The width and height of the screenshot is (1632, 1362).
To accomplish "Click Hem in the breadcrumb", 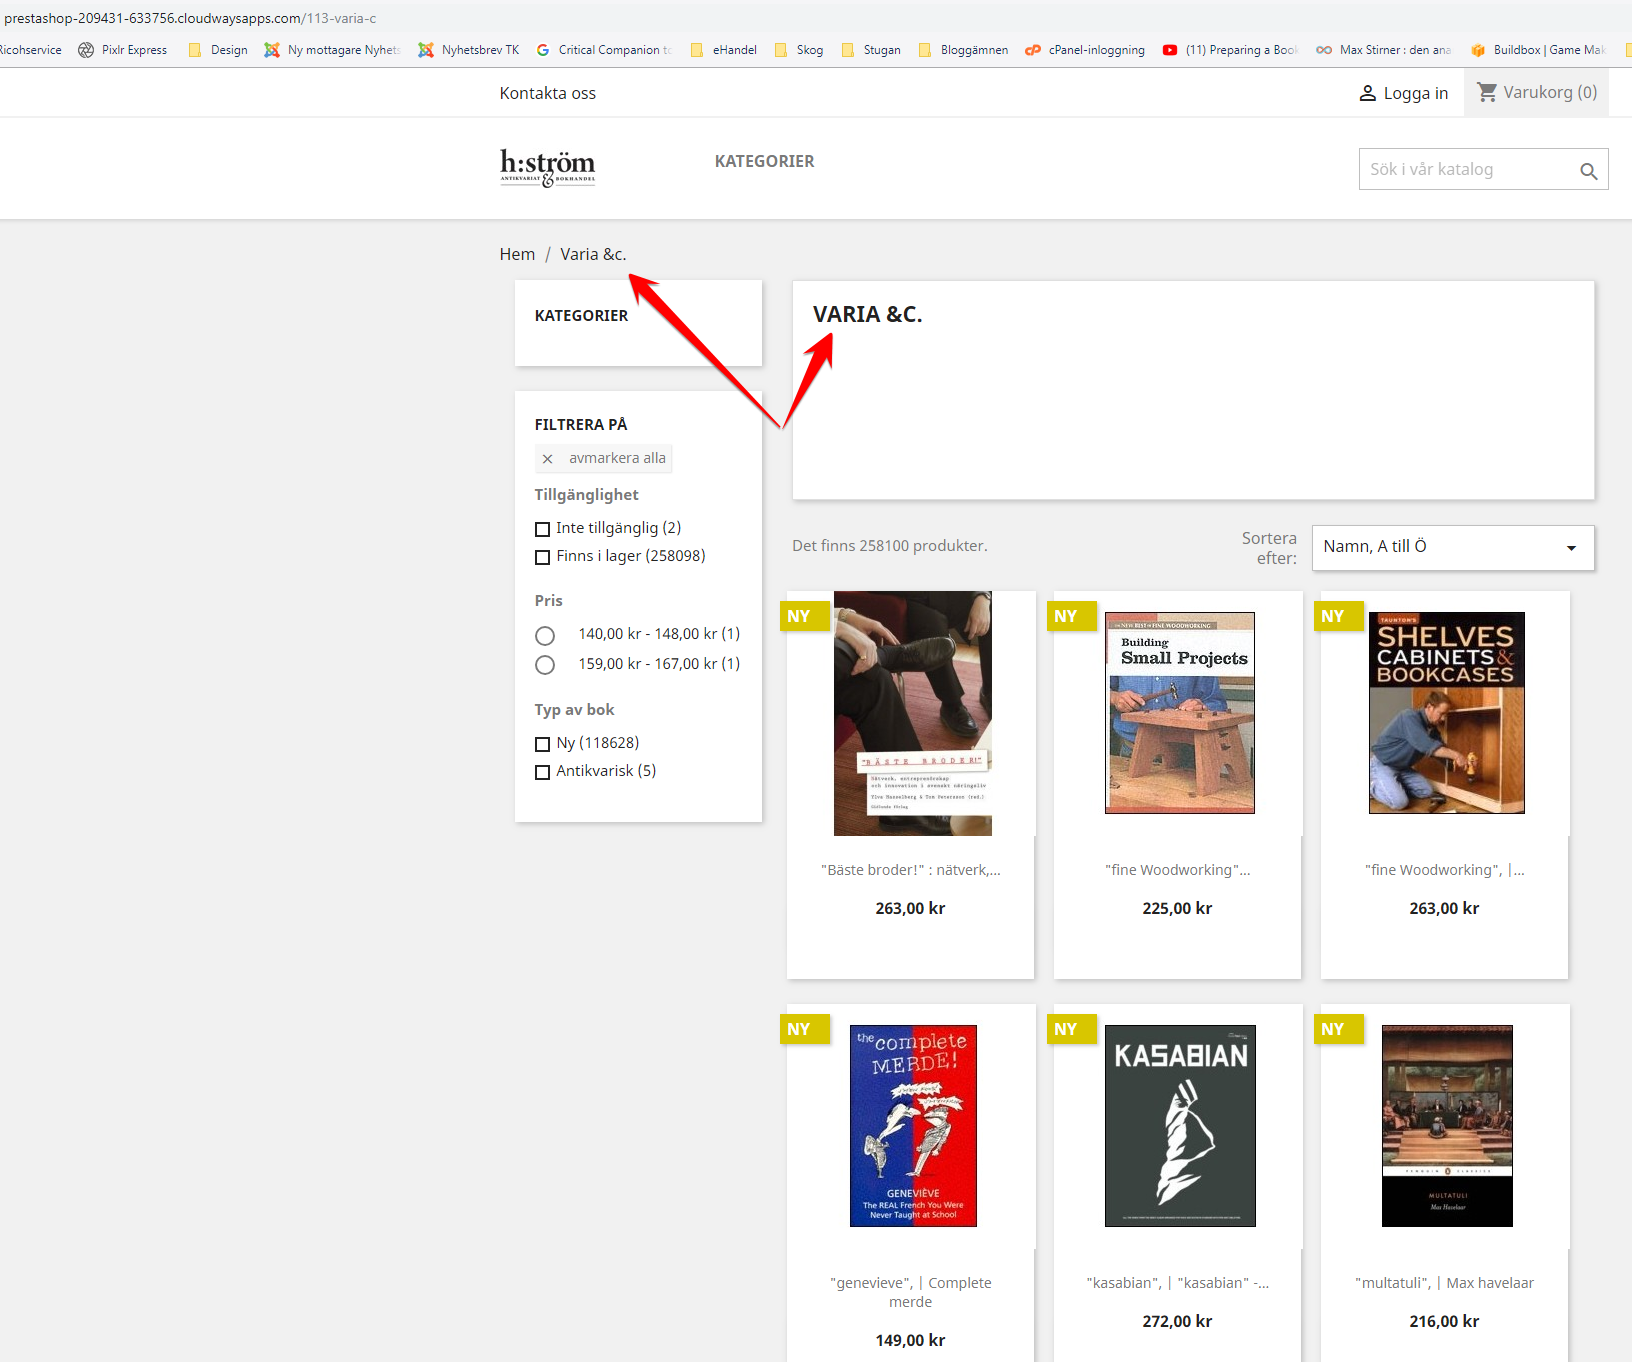I will 517,254.
